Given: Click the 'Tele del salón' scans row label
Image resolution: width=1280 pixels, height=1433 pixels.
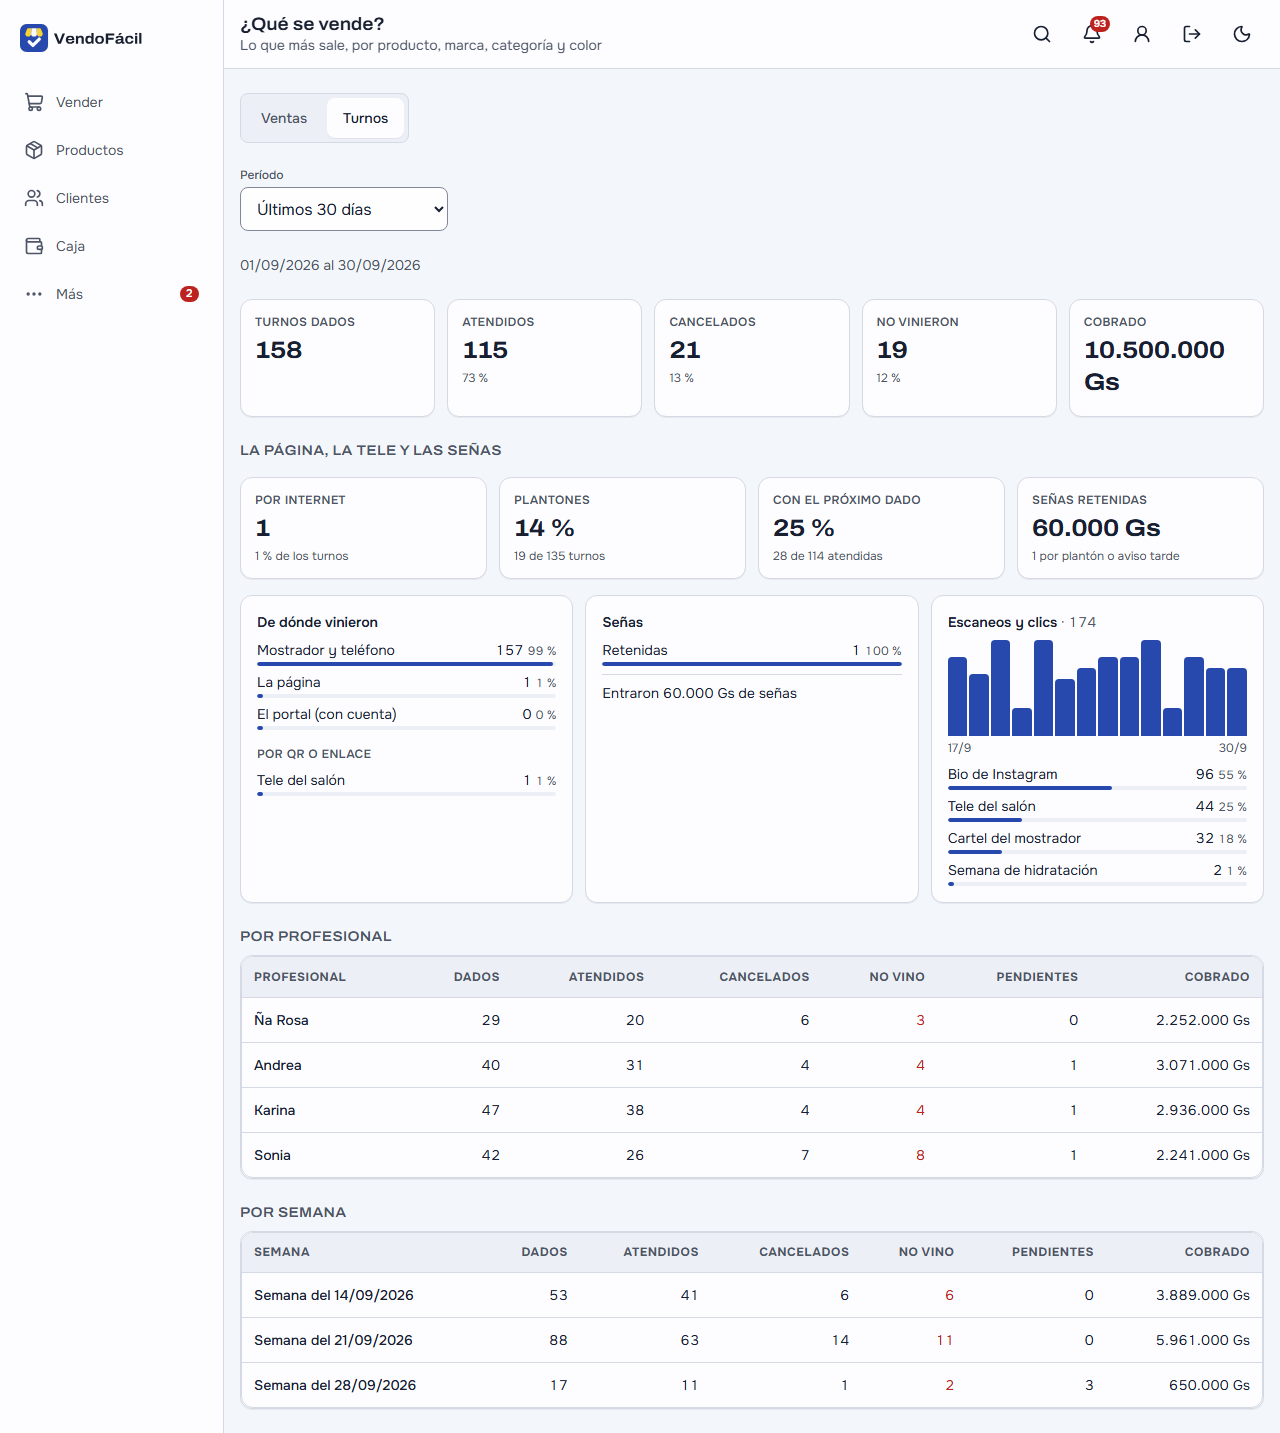Looking at the screenshot, I should (992, 806).
